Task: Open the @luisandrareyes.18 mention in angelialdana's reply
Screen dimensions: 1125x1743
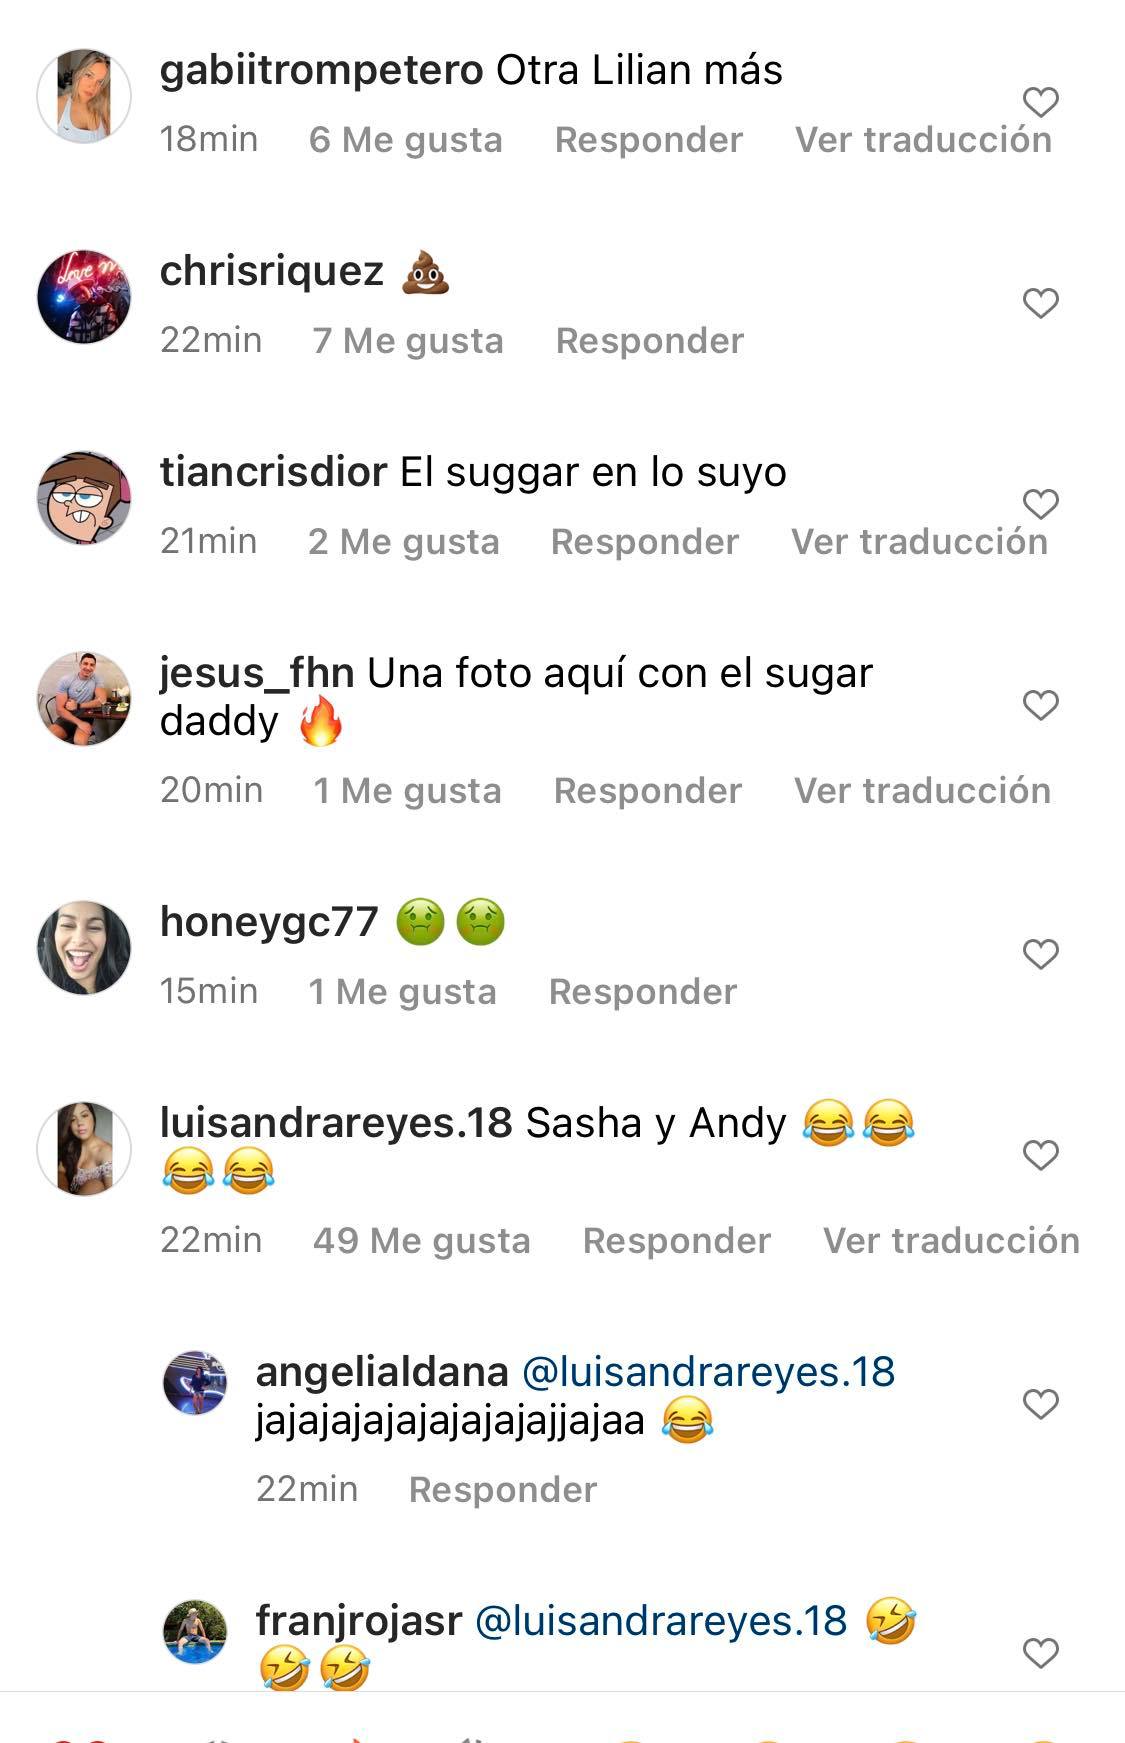Action: coord(709,1372)
